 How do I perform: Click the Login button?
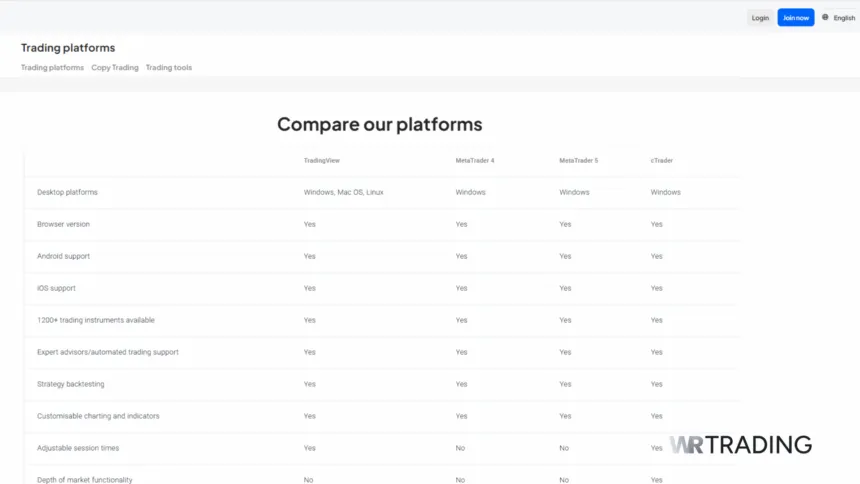[760, 18]
